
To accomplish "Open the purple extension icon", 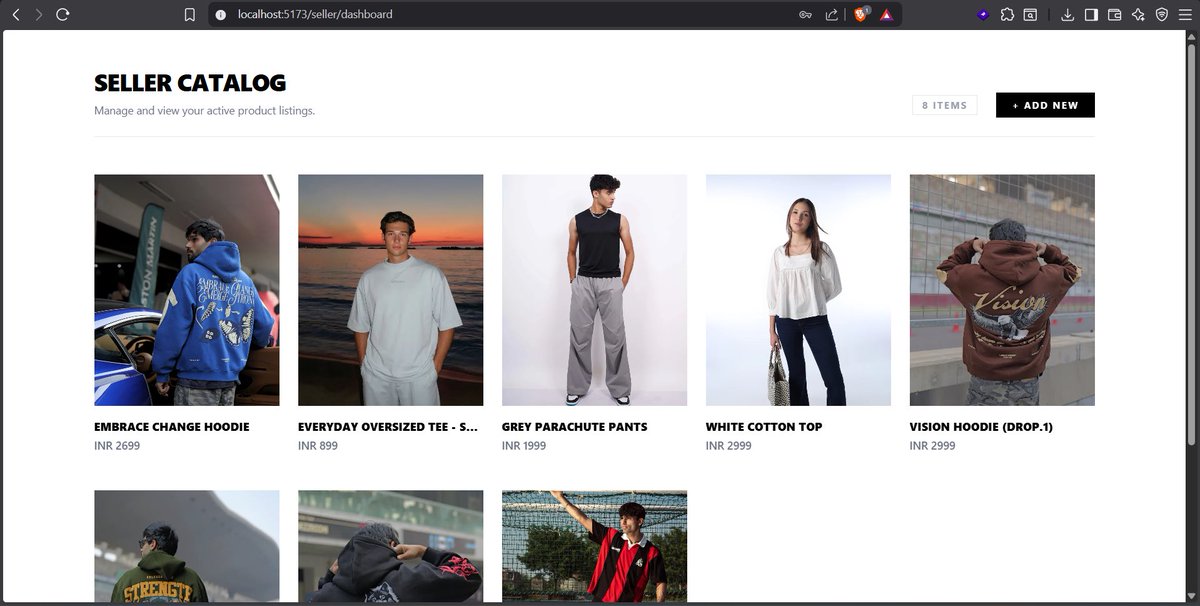I will coord(983,15).
